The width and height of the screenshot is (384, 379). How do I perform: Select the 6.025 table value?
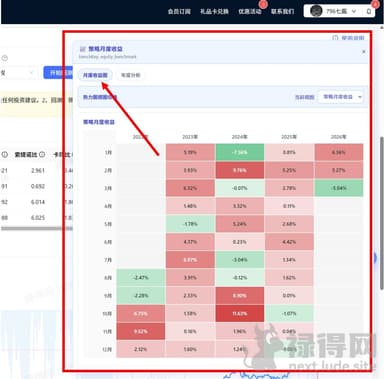pos(38,218)
